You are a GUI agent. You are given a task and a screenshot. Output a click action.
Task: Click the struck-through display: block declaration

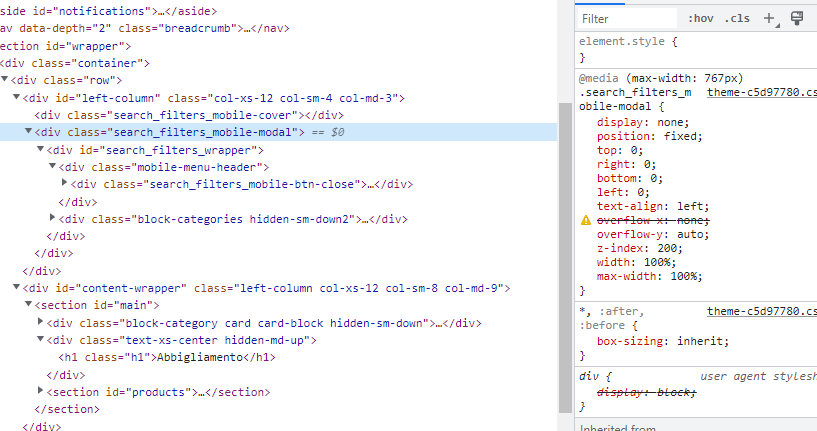(x=646, y=392)
